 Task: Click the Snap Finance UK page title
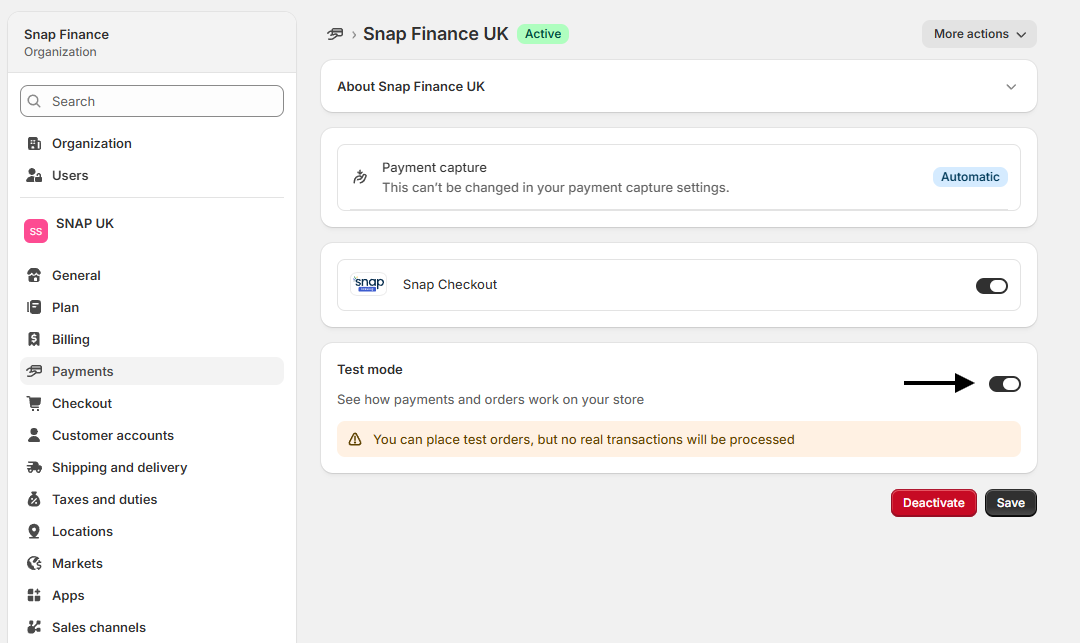[435, 34]
